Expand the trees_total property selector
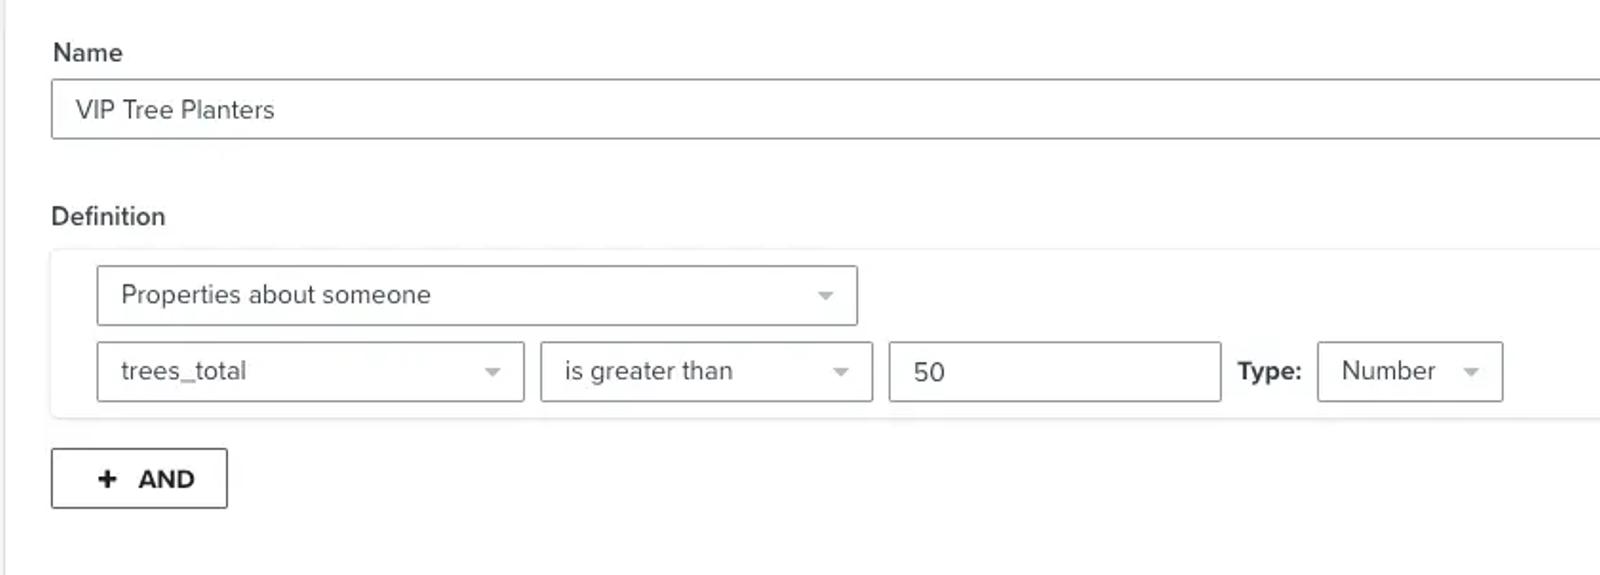 click(310, 372)
